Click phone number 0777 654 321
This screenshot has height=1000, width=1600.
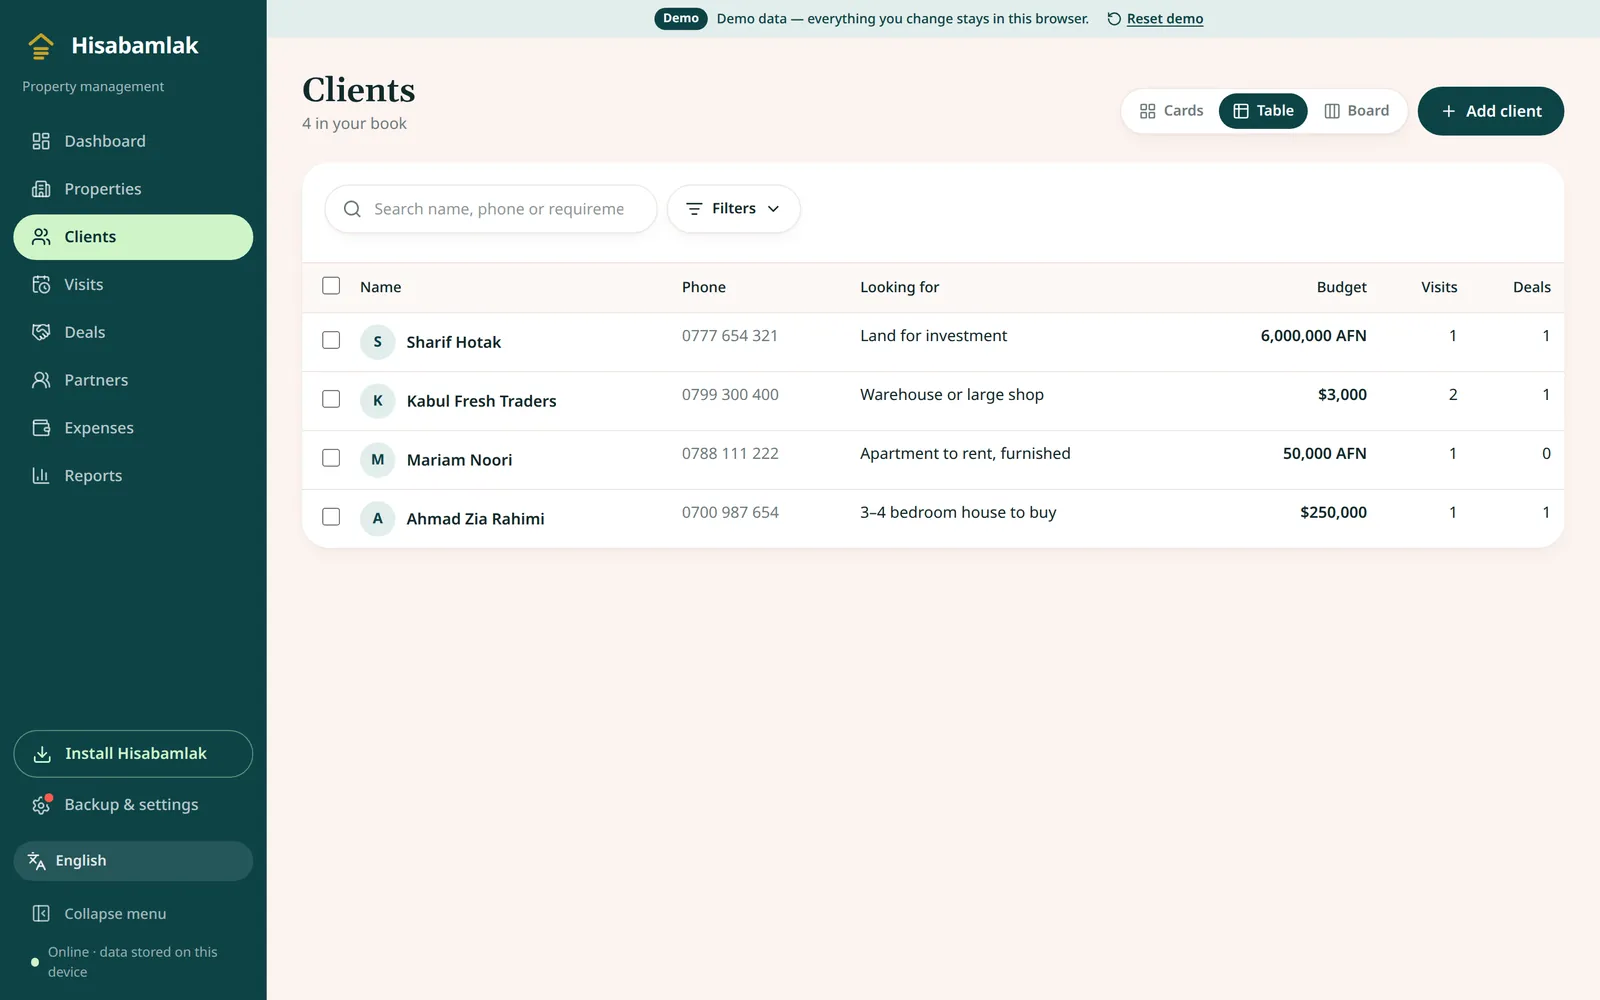pos(730,336)
